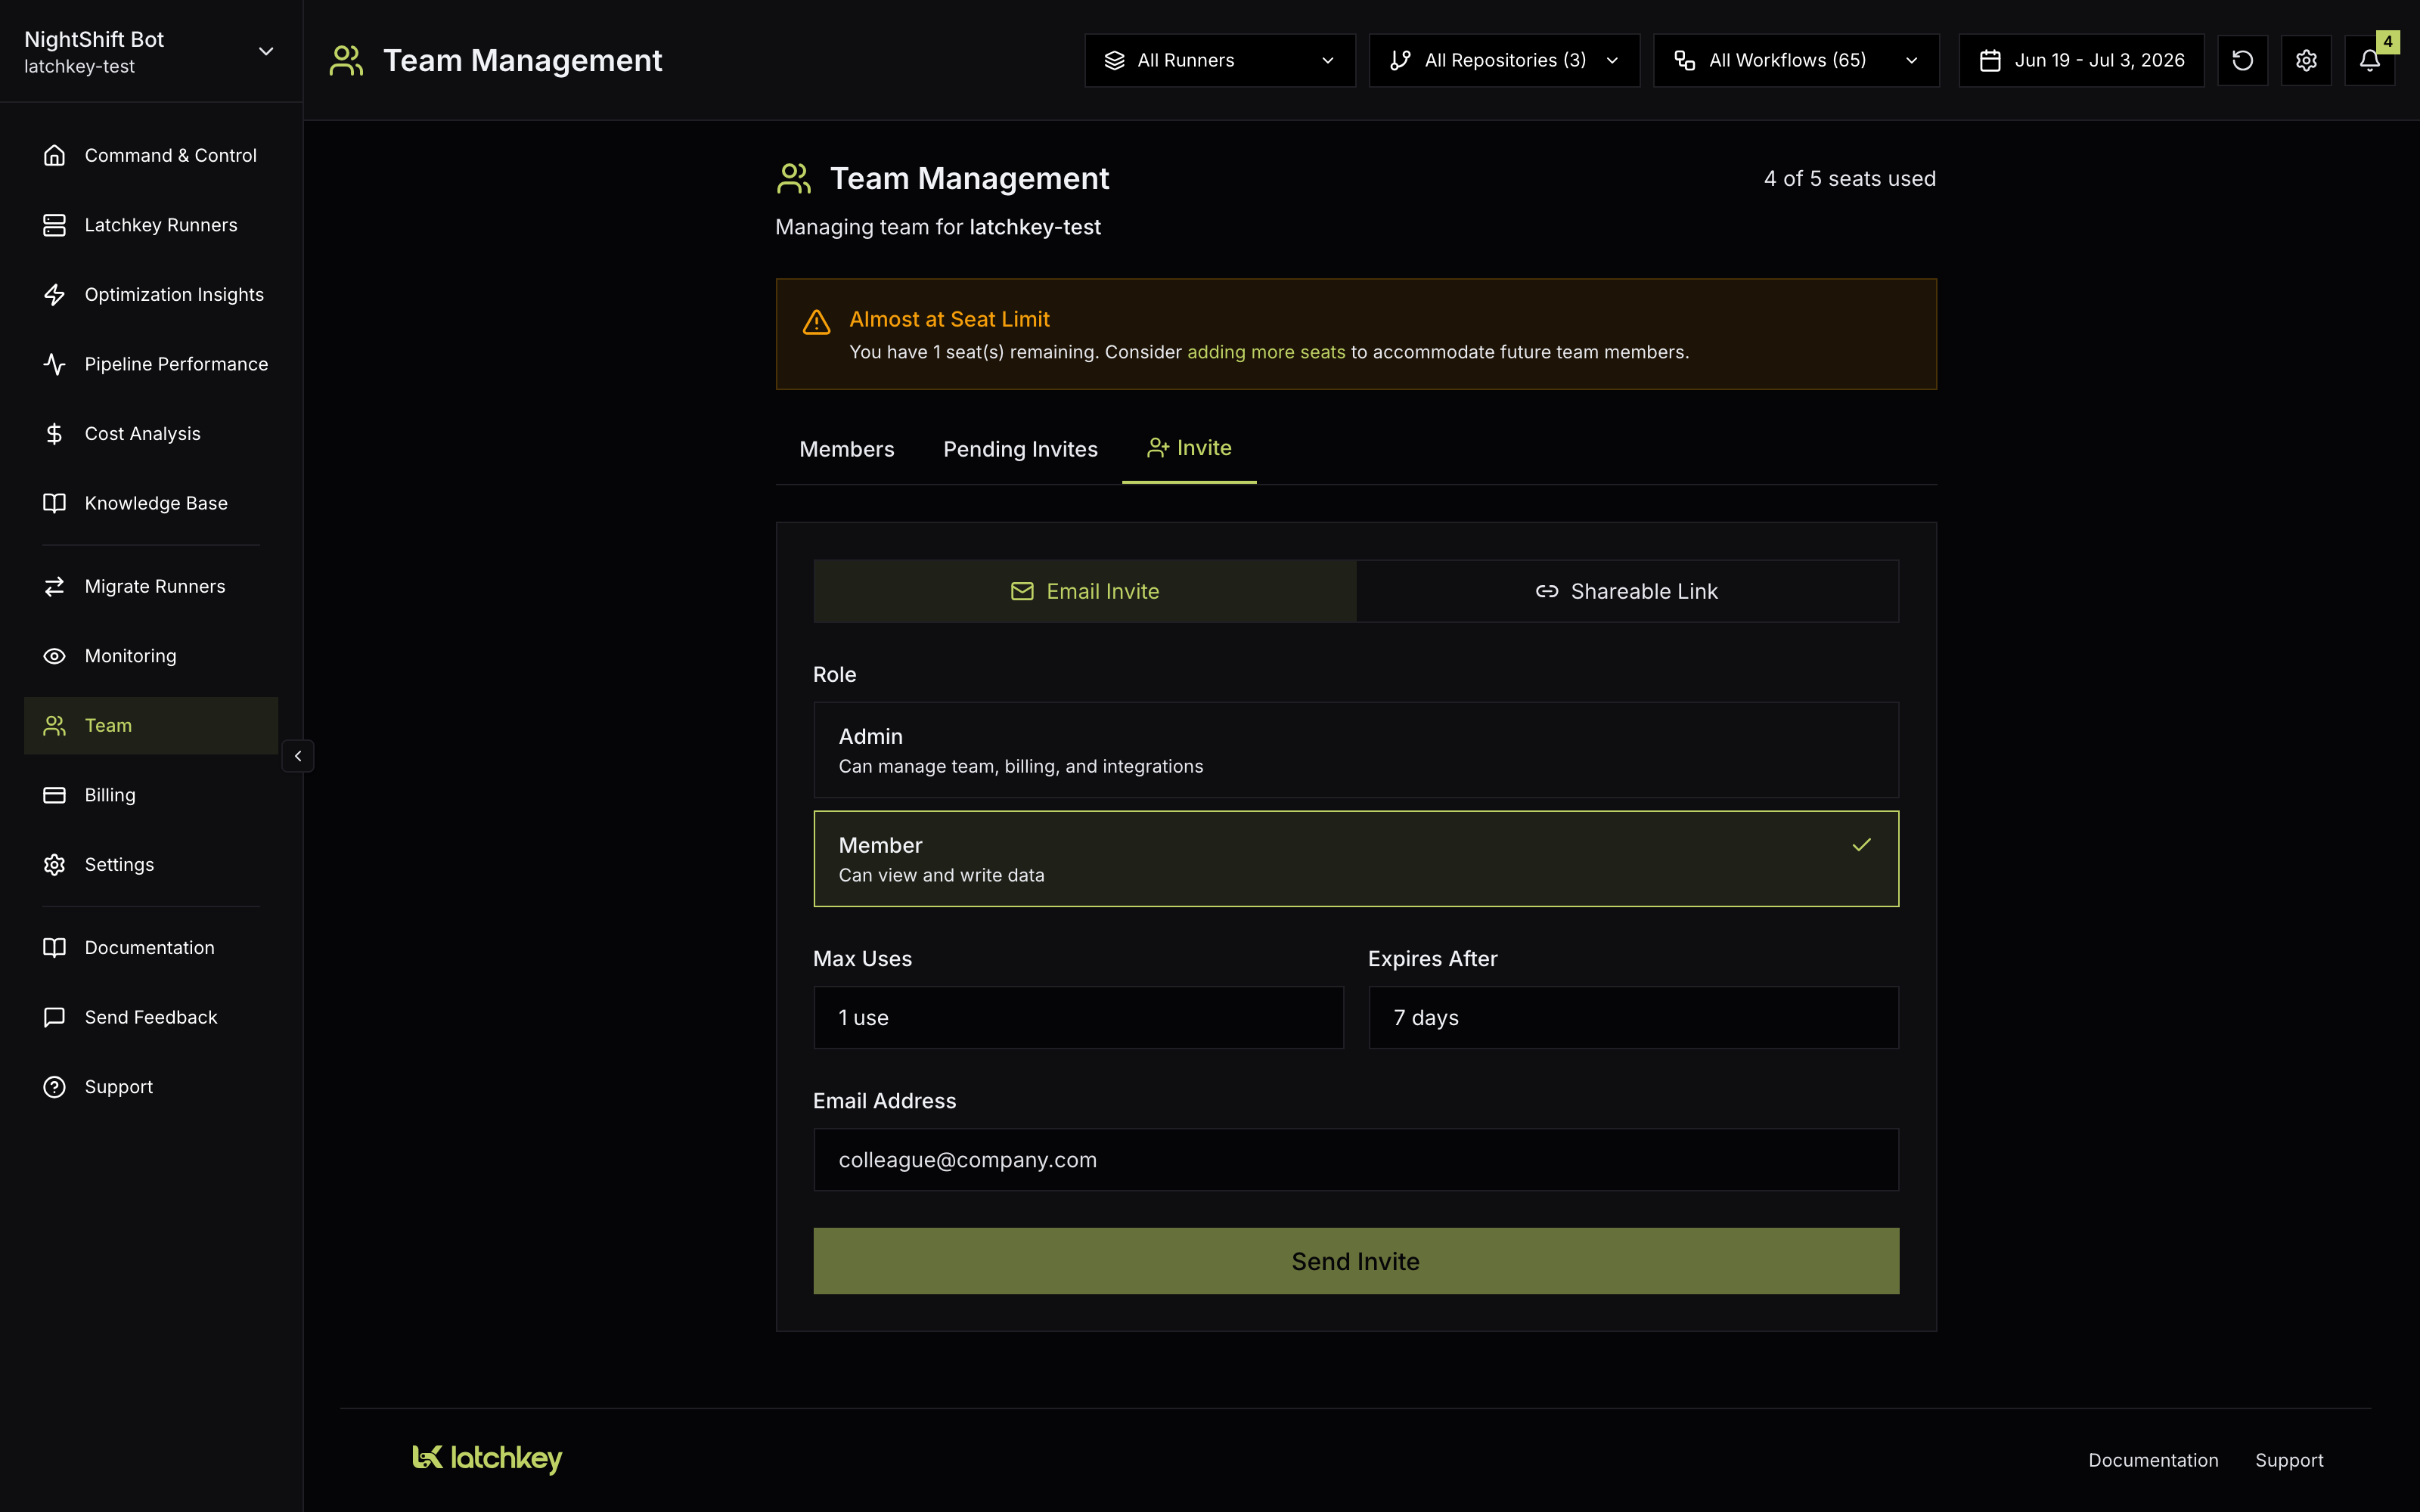
Task: Switch to the Shareable Link mode
Action: (1627, 591)
